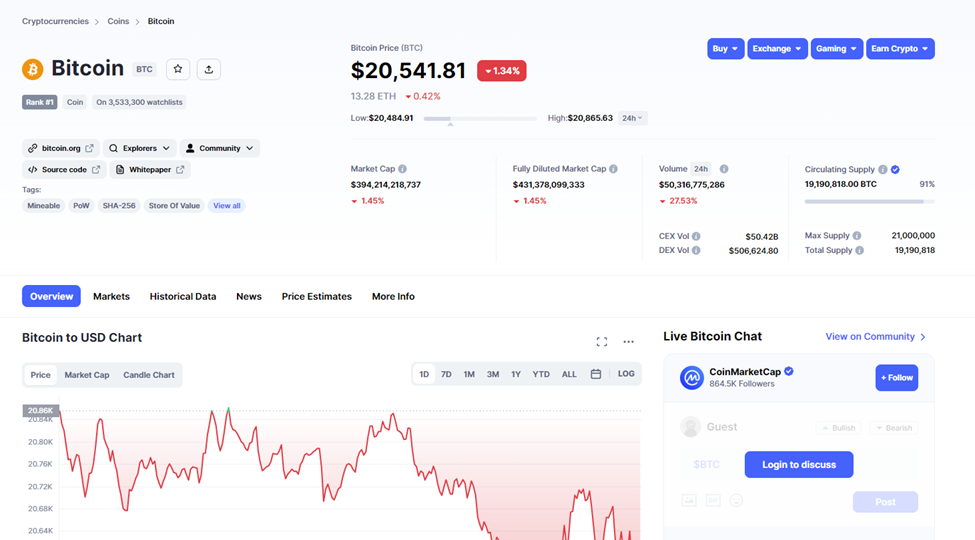Click info icon beside Circulating Supply

pos(882,169)
